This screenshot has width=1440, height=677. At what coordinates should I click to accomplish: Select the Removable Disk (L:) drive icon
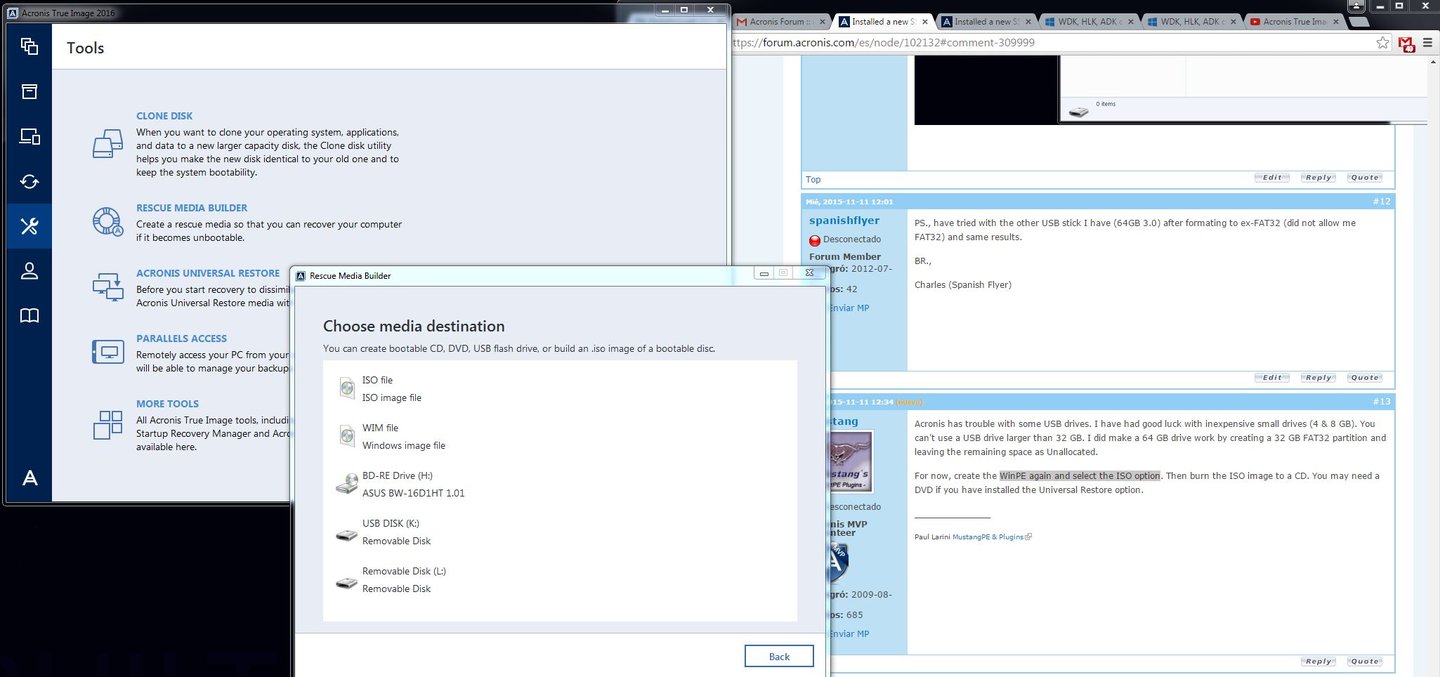coord(347,583)
